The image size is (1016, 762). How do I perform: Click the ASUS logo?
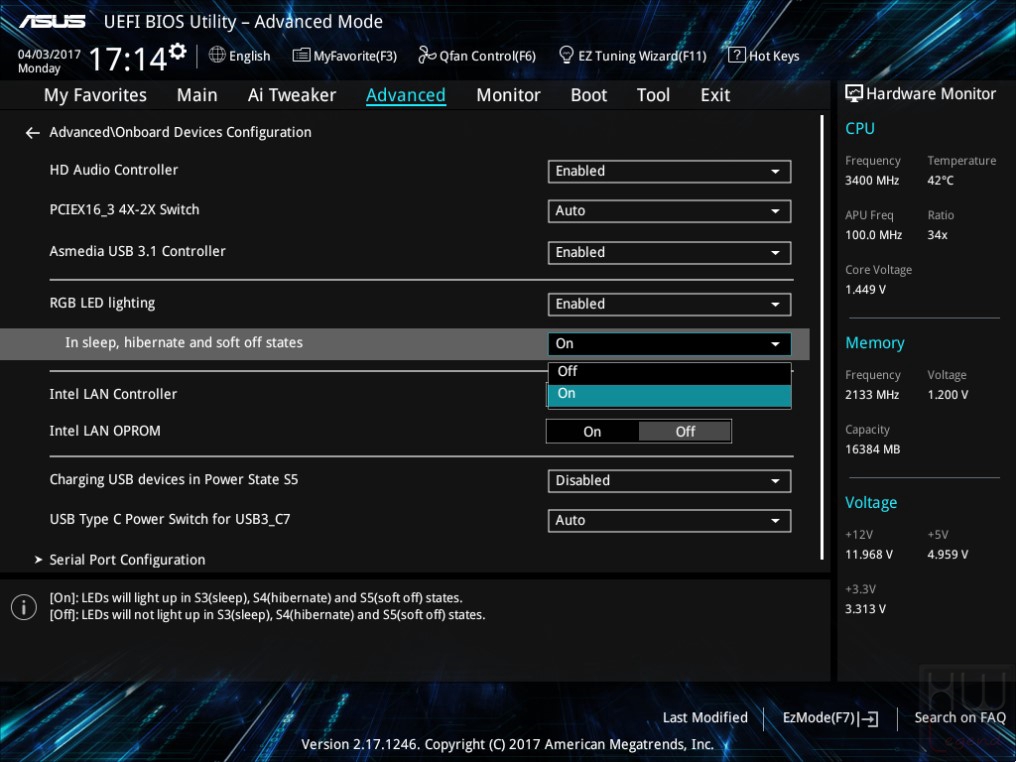[x=52, y=21]
